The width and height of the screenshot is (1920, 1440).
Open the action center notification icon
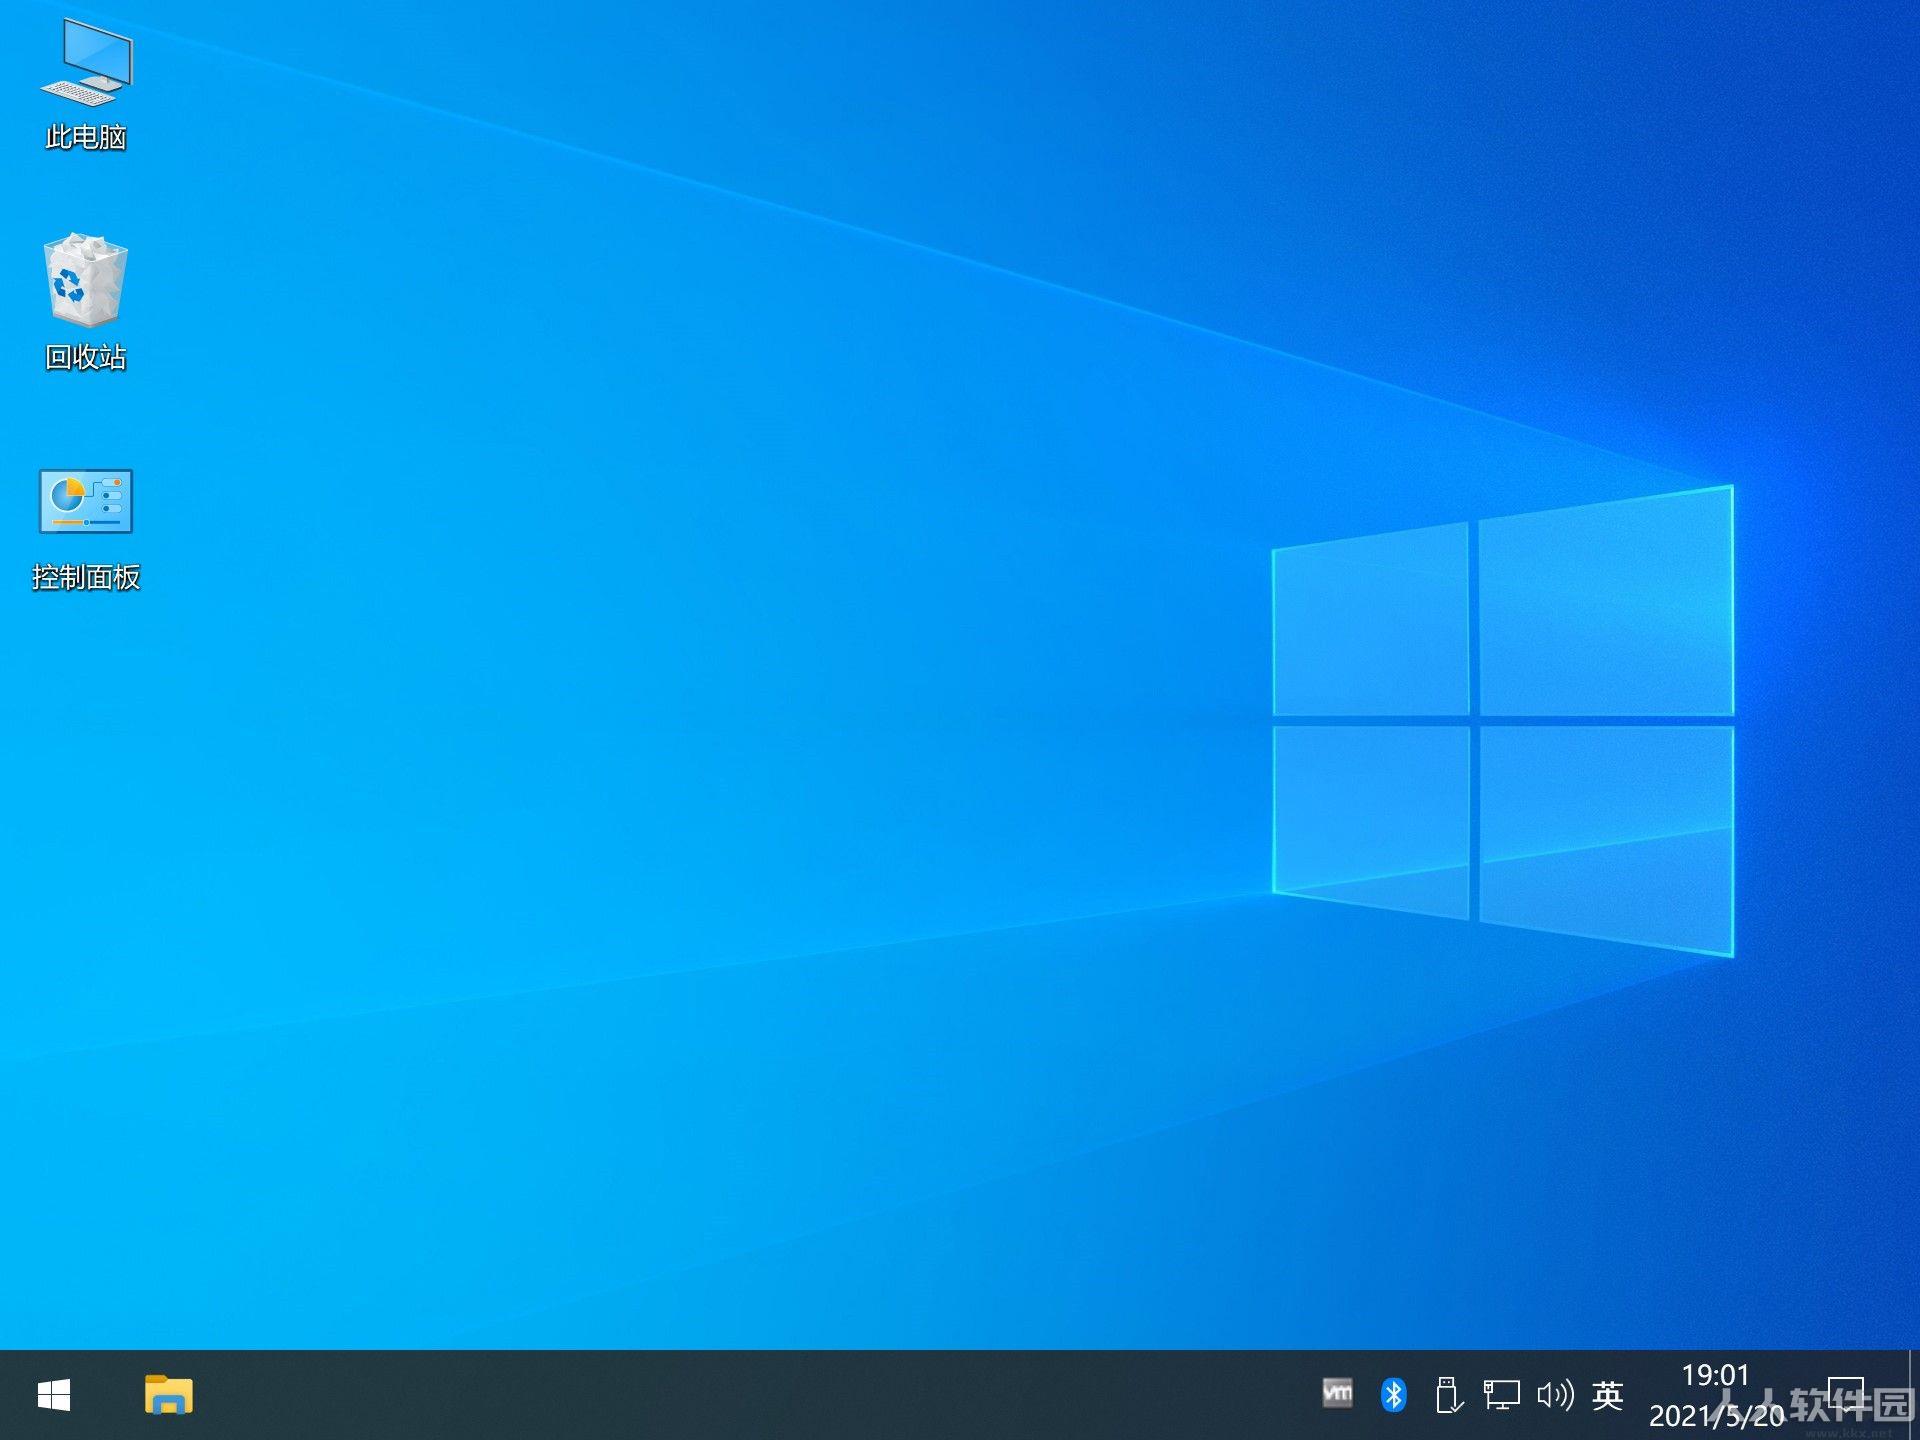1846,1395
